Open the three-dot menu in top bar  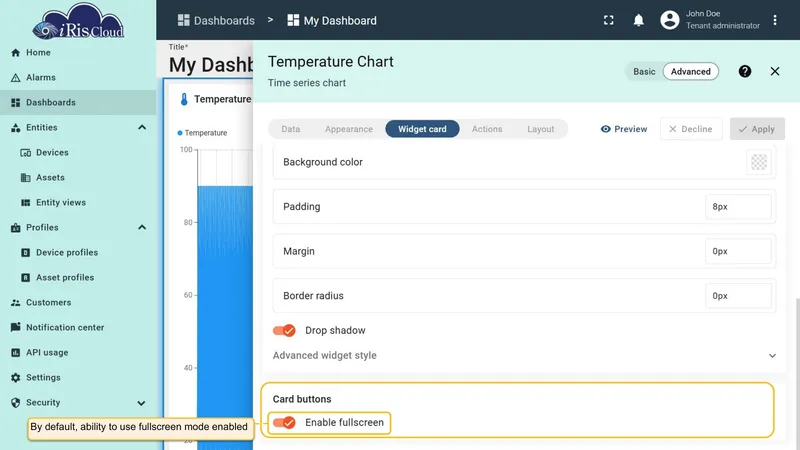coord(774,20)
